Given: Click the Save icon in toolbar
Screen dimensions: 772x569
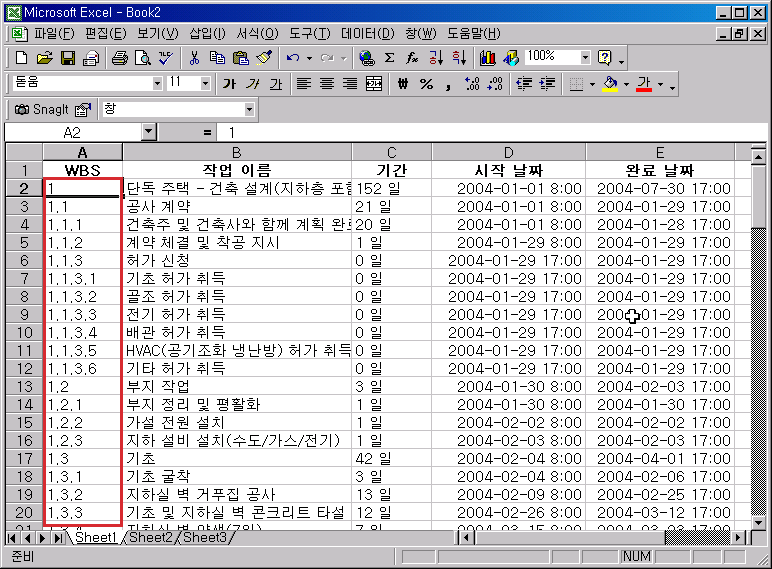Looking at the screenshot, I should pyautogui.click(x=68, y=58).
